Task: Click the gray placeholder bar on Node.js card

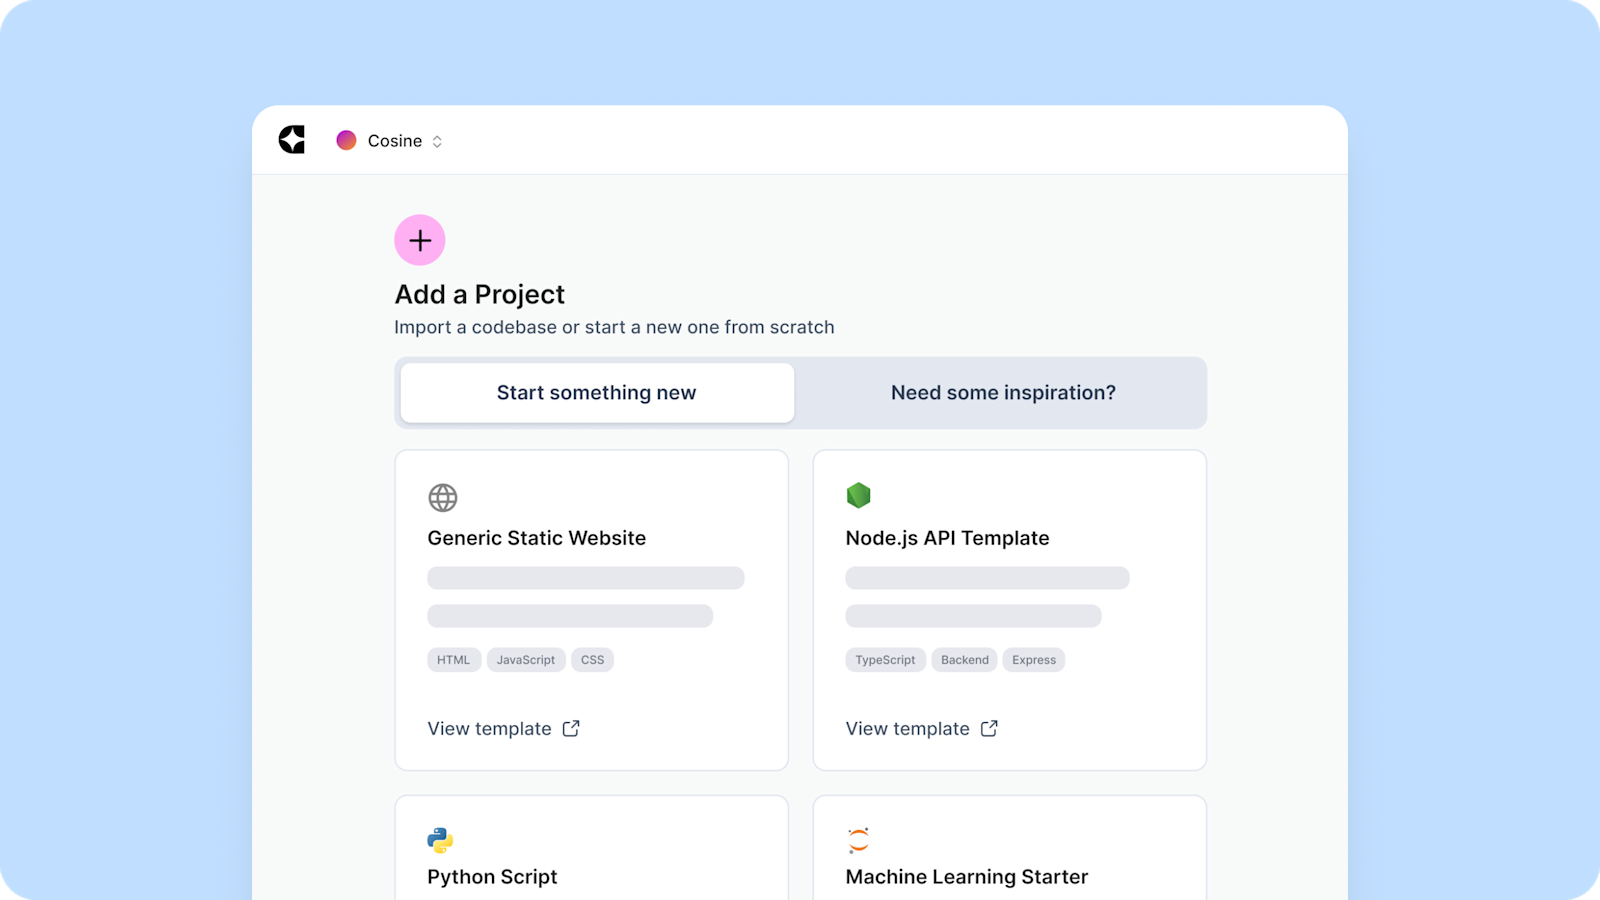Action: (987, 577)
